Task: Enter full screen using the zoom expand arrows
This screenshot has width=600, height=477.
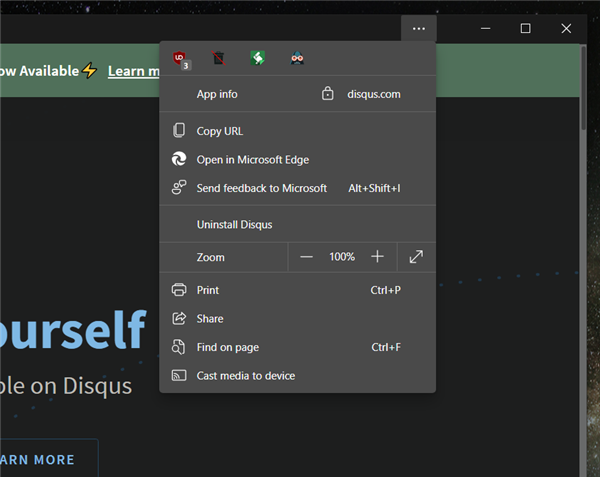Action: click(416, 257)
